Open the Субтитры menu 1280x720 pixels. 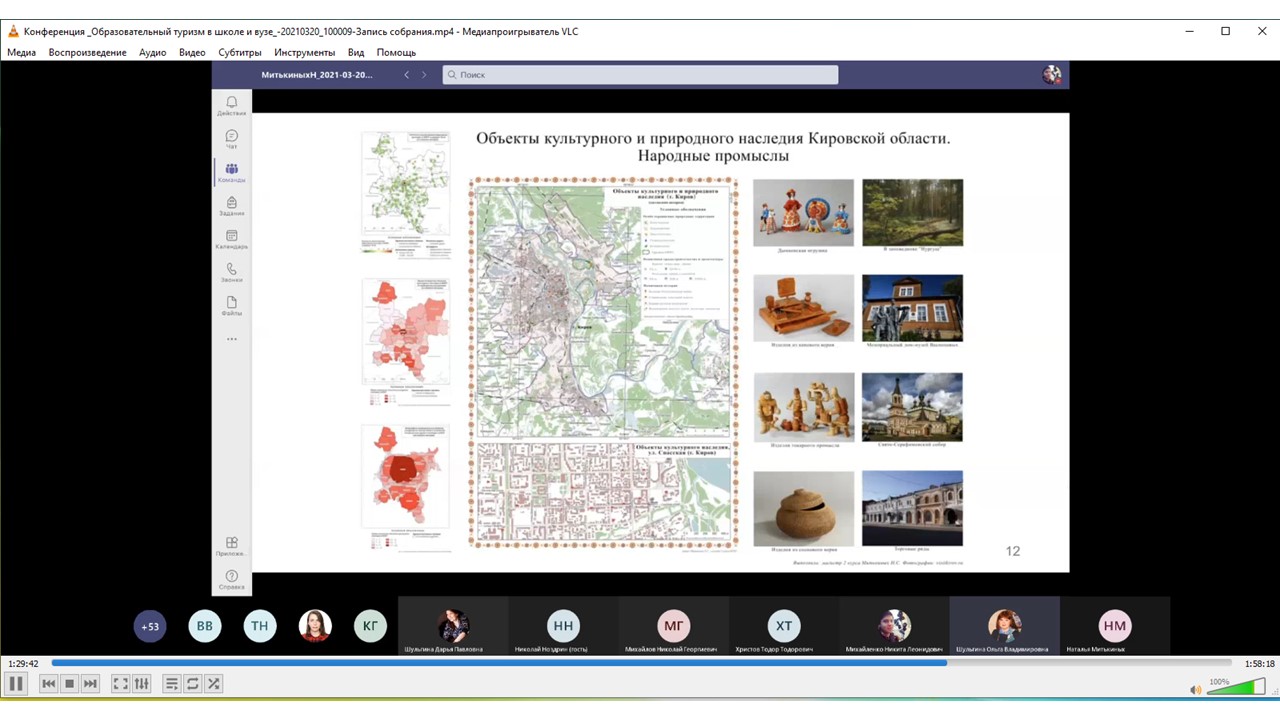[x=239, y=52]
